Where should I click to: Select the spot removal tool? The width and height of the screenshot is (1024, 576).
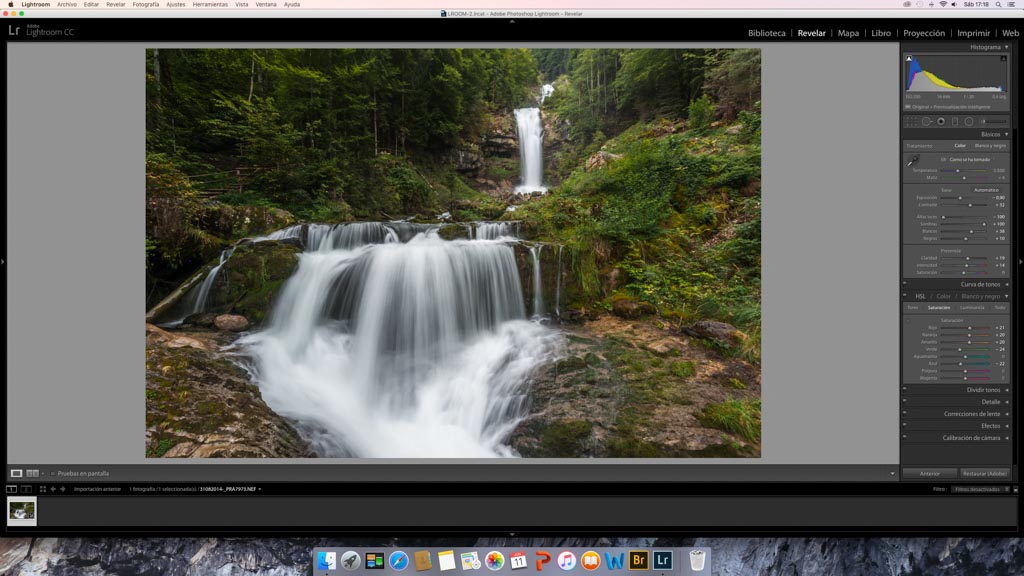pyautogui.click(x=926, y=122)
